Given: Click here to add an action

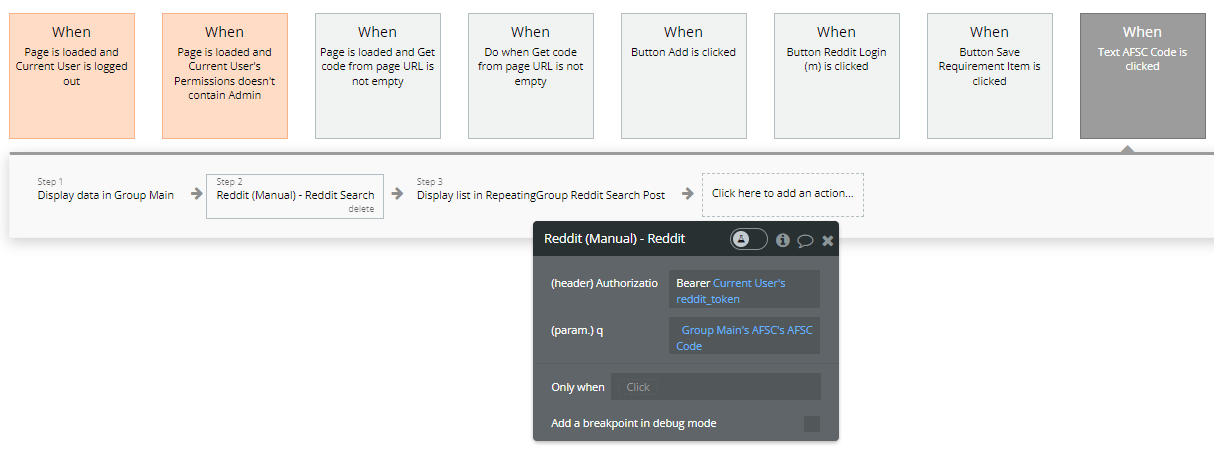Looking at the screenshot, I should (782, 194).
